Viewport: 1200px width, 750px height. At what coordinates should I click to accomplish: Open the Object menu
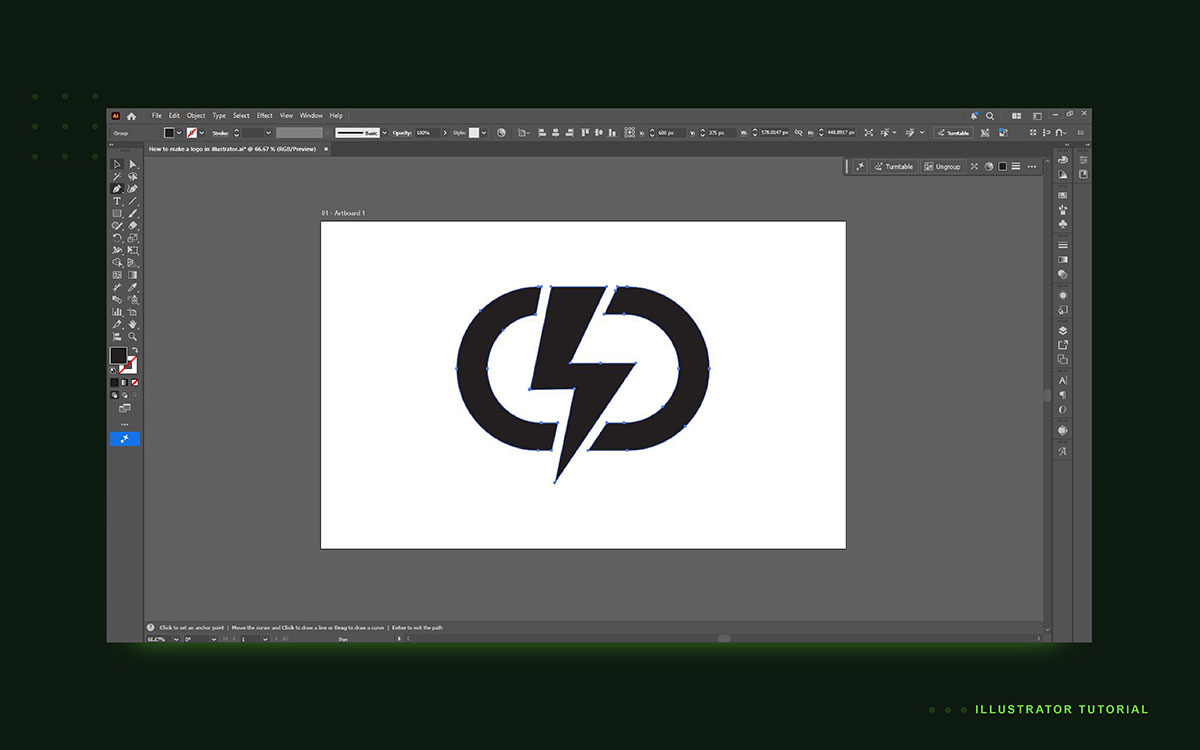pyautogui.click(x=196, y=116)
